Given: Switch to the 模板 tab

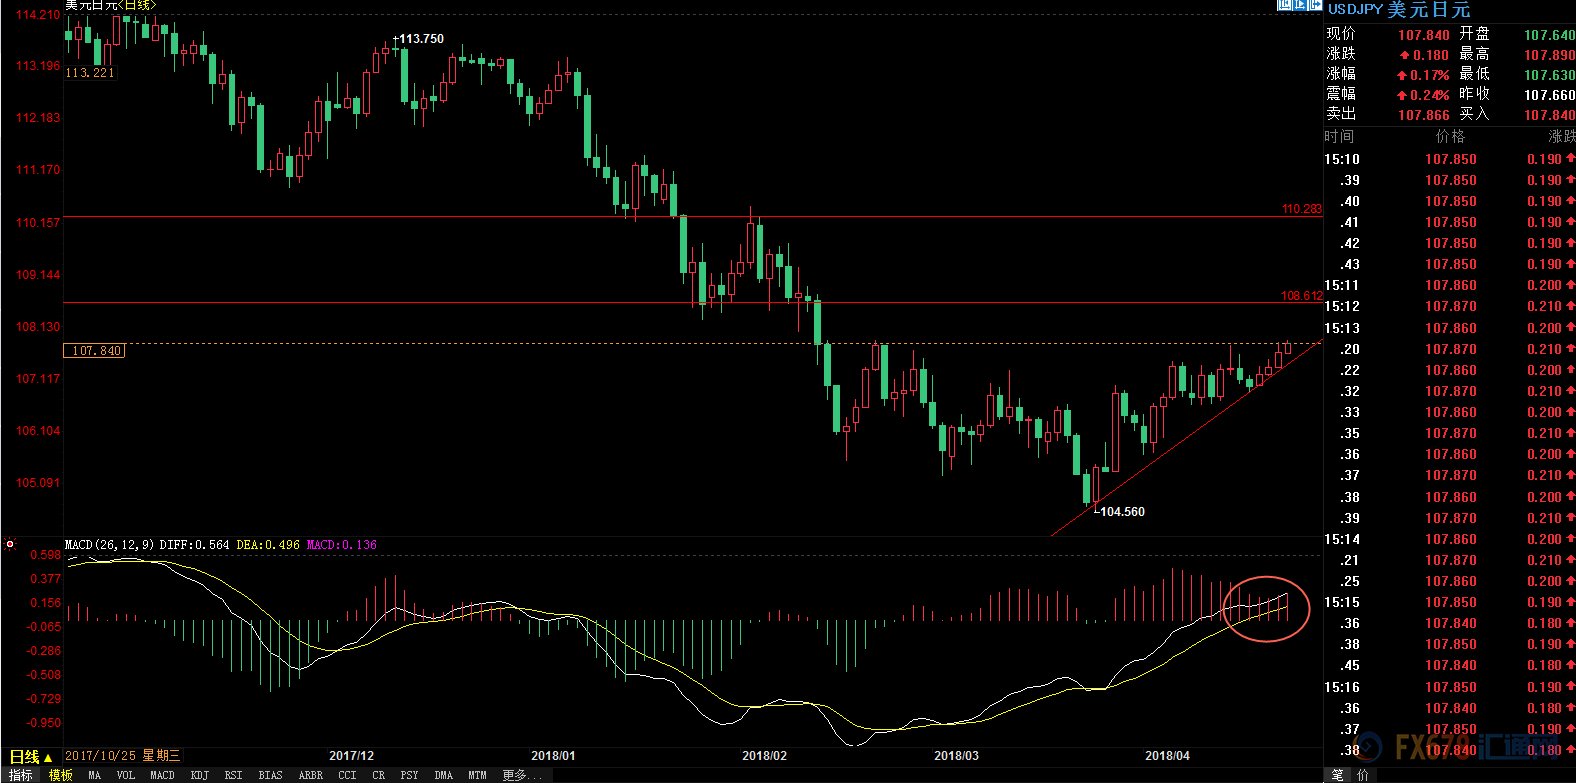Looking at the screenshot, I should (x=61, y=775).
